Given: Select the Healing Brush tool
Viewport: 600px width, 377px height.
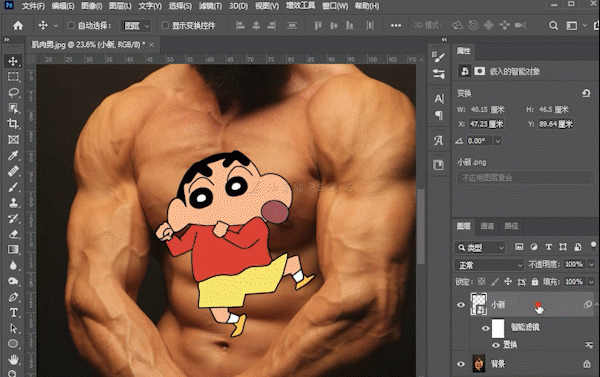Looking at the screenshot, I should click(x=13, y=171).
